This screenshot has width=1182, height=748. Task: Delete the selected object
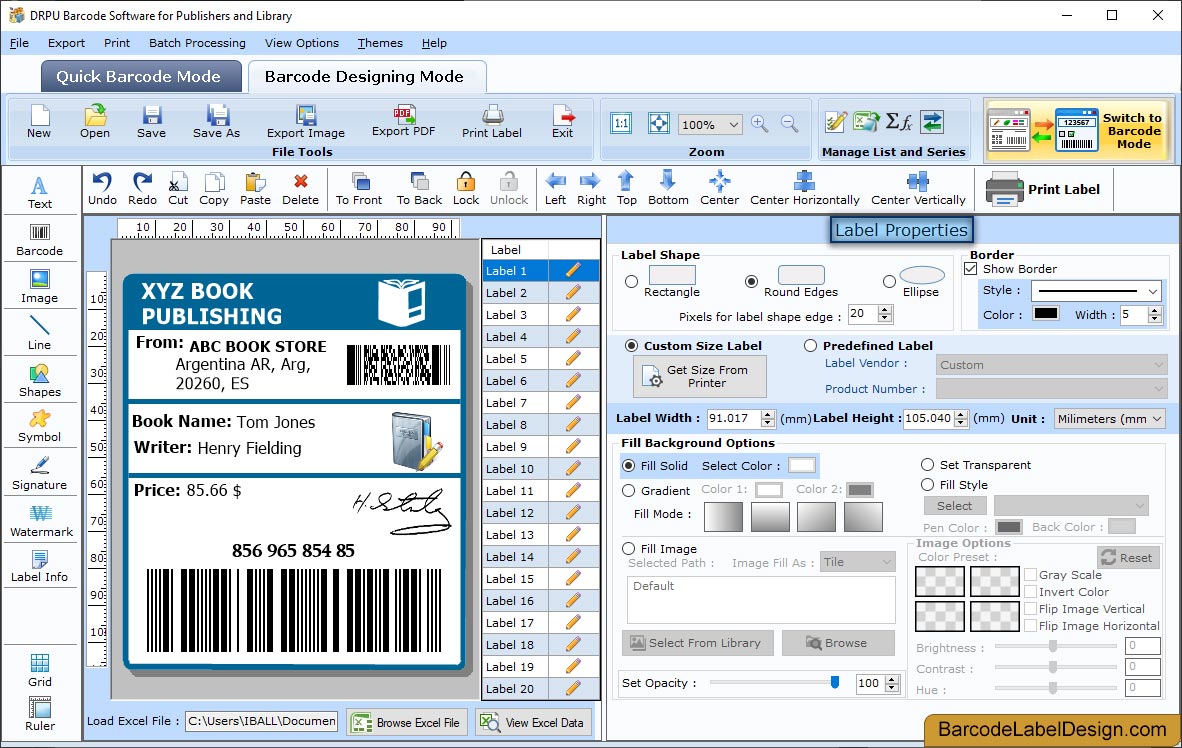pos(301,189)
